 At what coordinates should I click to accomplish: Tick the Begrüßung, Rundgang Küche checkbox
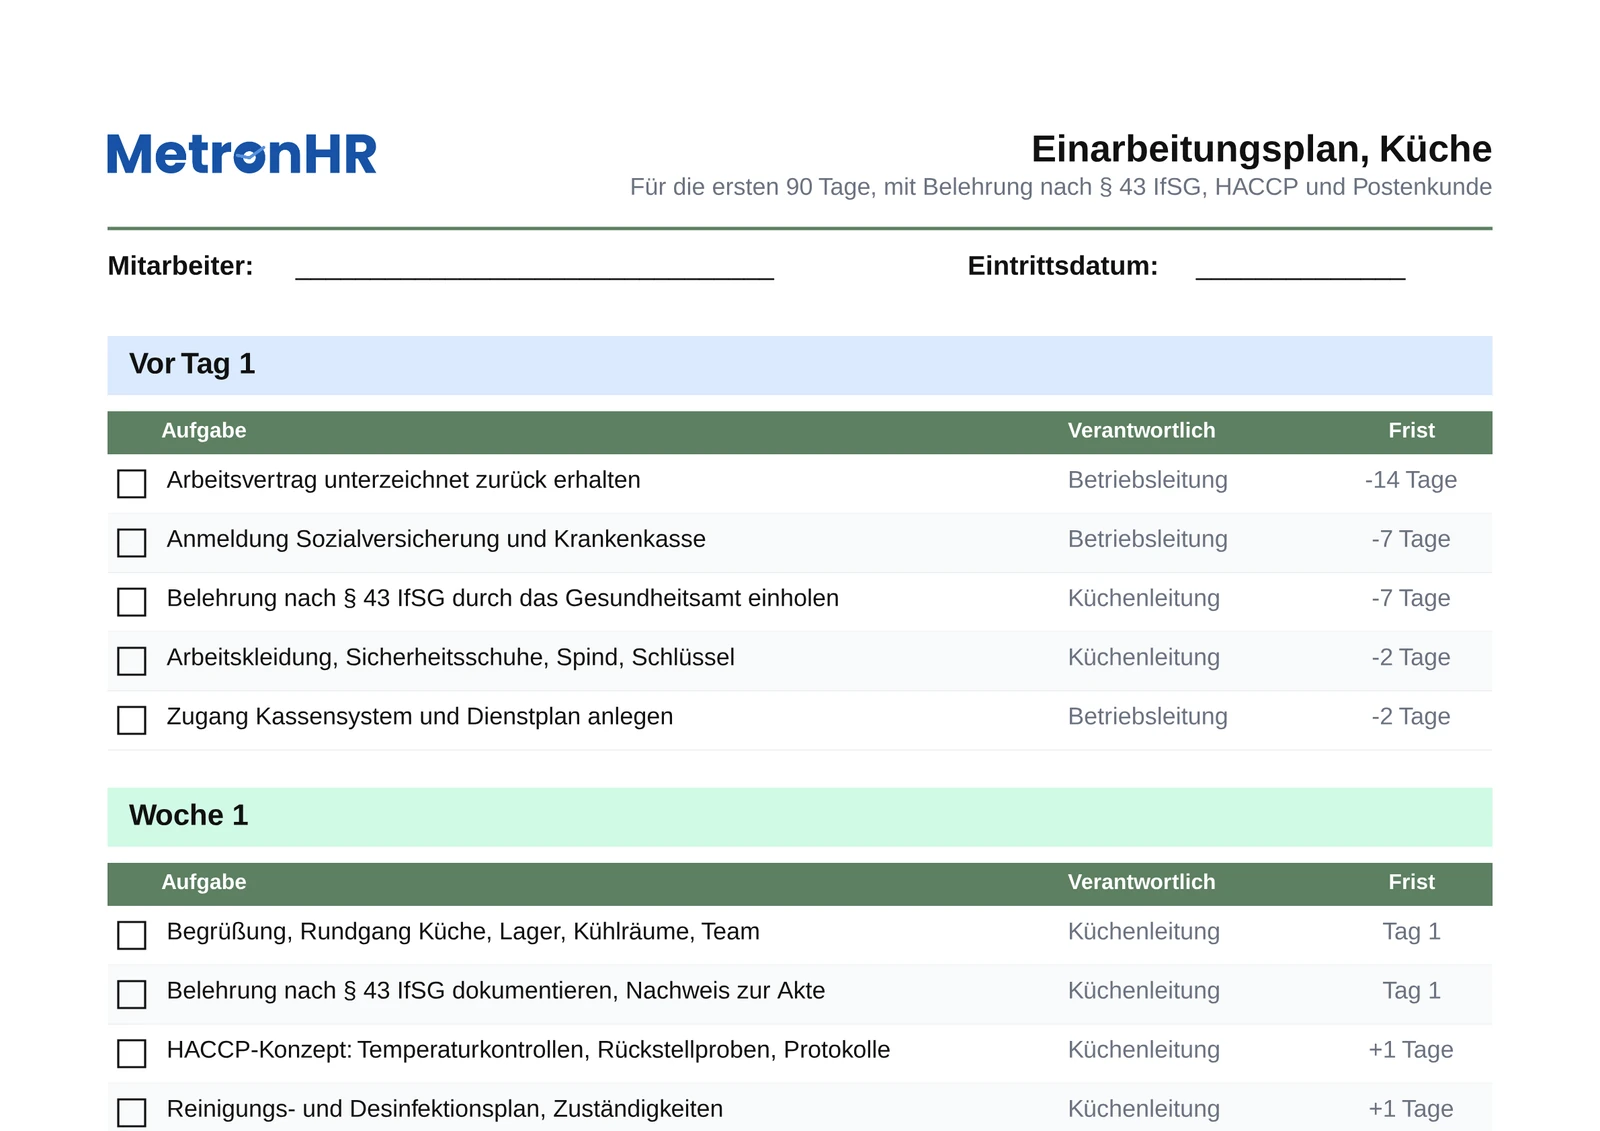(132, 935)
